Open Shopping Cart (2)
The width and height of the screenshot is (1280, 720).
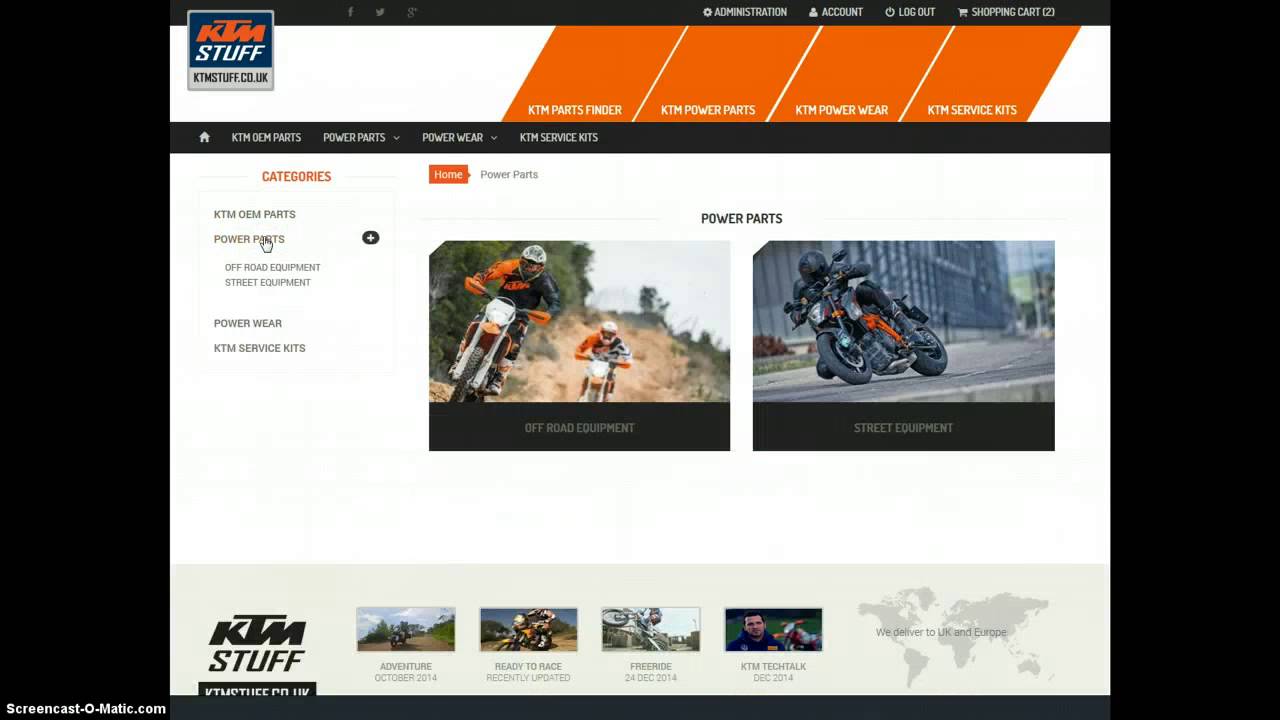1006,12
